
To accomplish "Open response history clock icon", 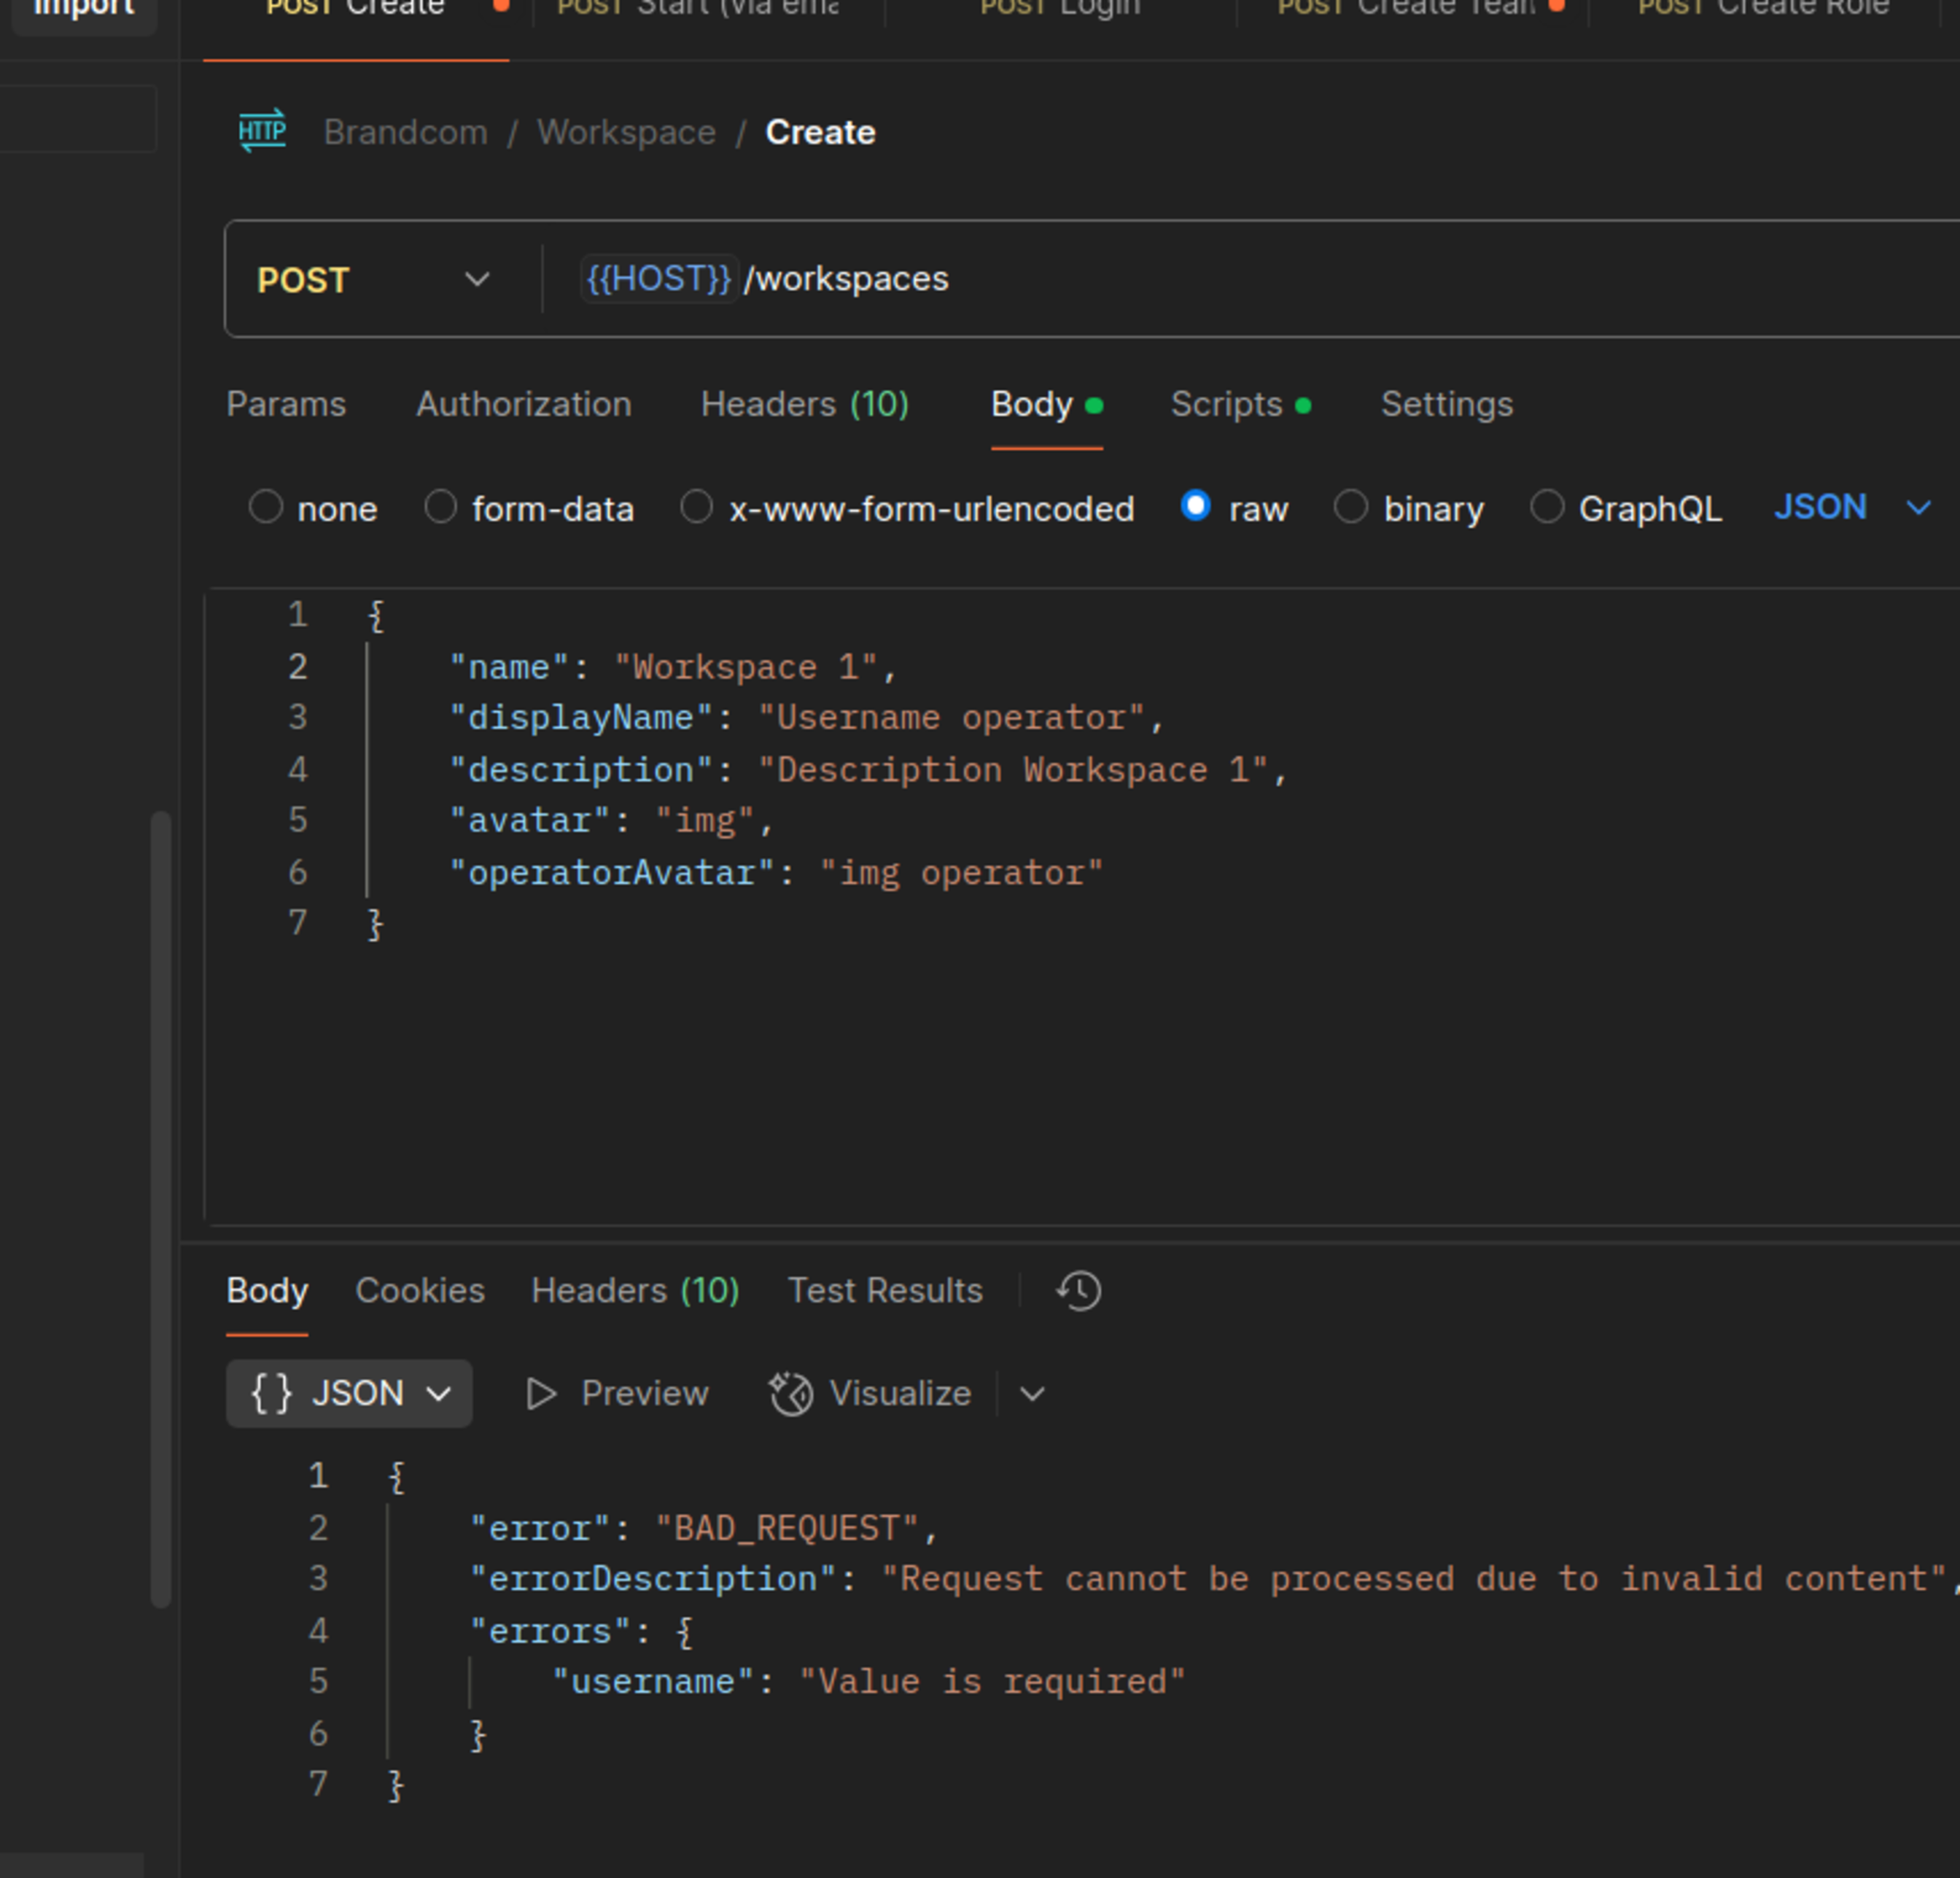I will click(1079, 1291).
